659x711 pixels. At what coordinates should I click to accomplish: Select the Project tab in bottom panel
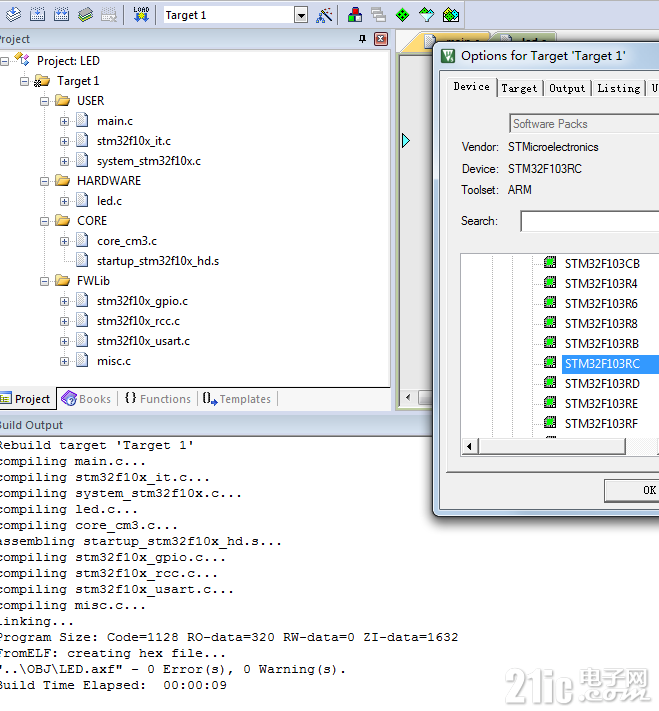pos(26,399)
